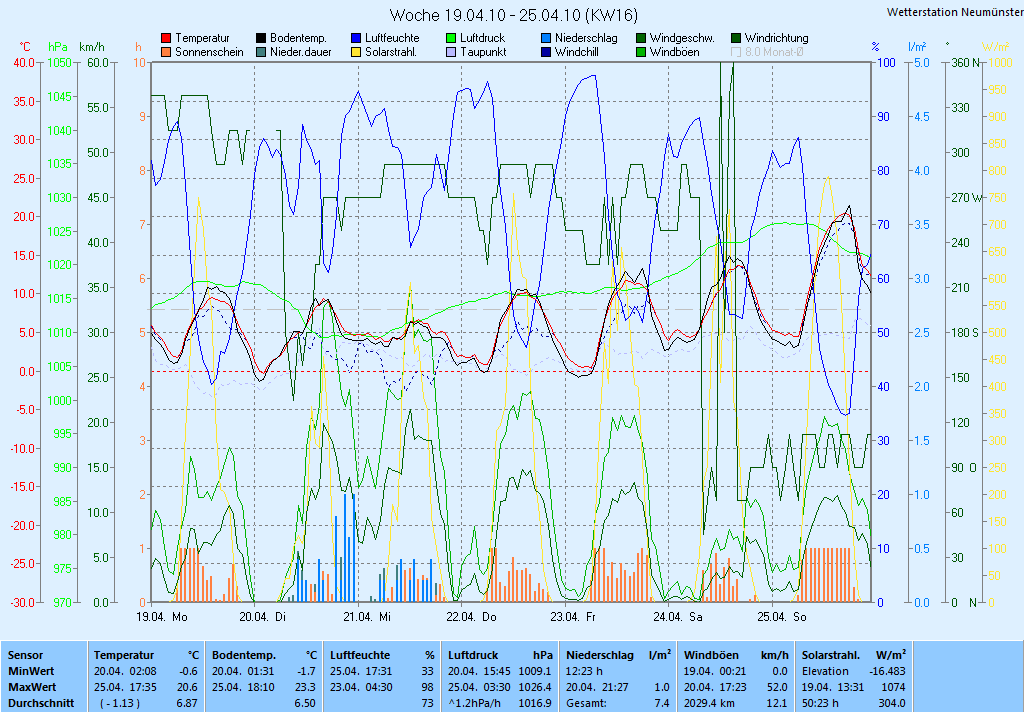Image resolution: width=1024 pixels, height=712 pixels.
Task: Click the 22.04. Do date axis label
Action: pyautogui.click(x=473, y=617)
